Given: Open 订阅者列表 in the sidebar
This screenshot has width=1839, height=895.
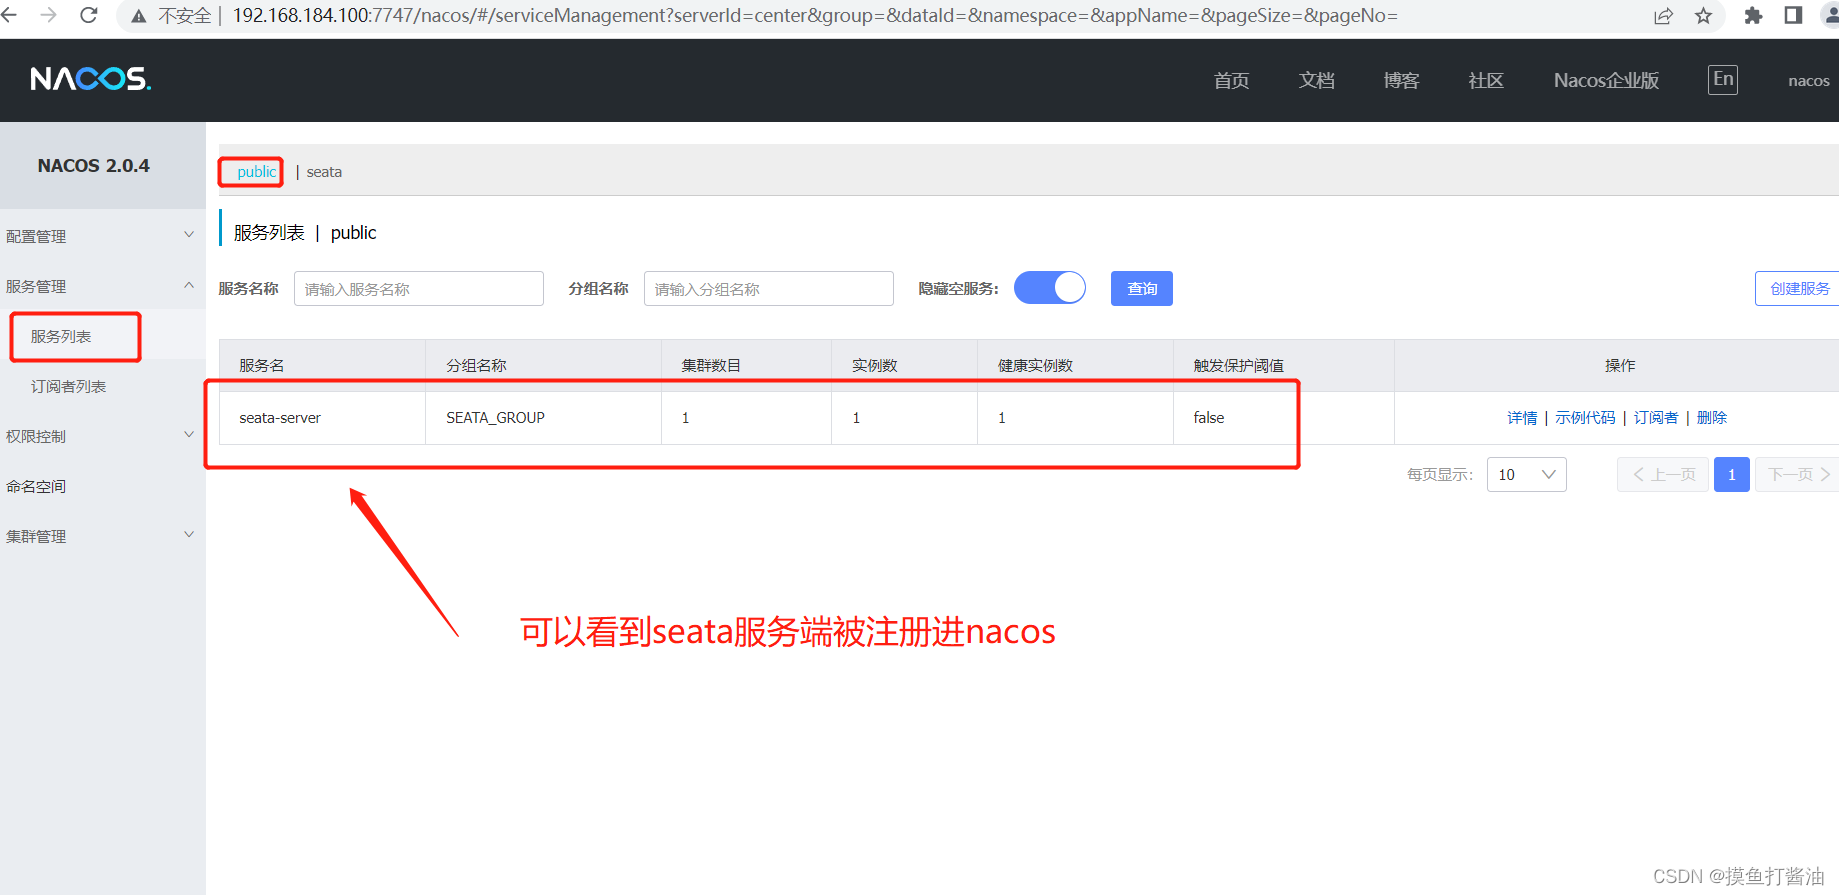Looking at the screenshot, I should pyautogui.click(x=68, y=386).
